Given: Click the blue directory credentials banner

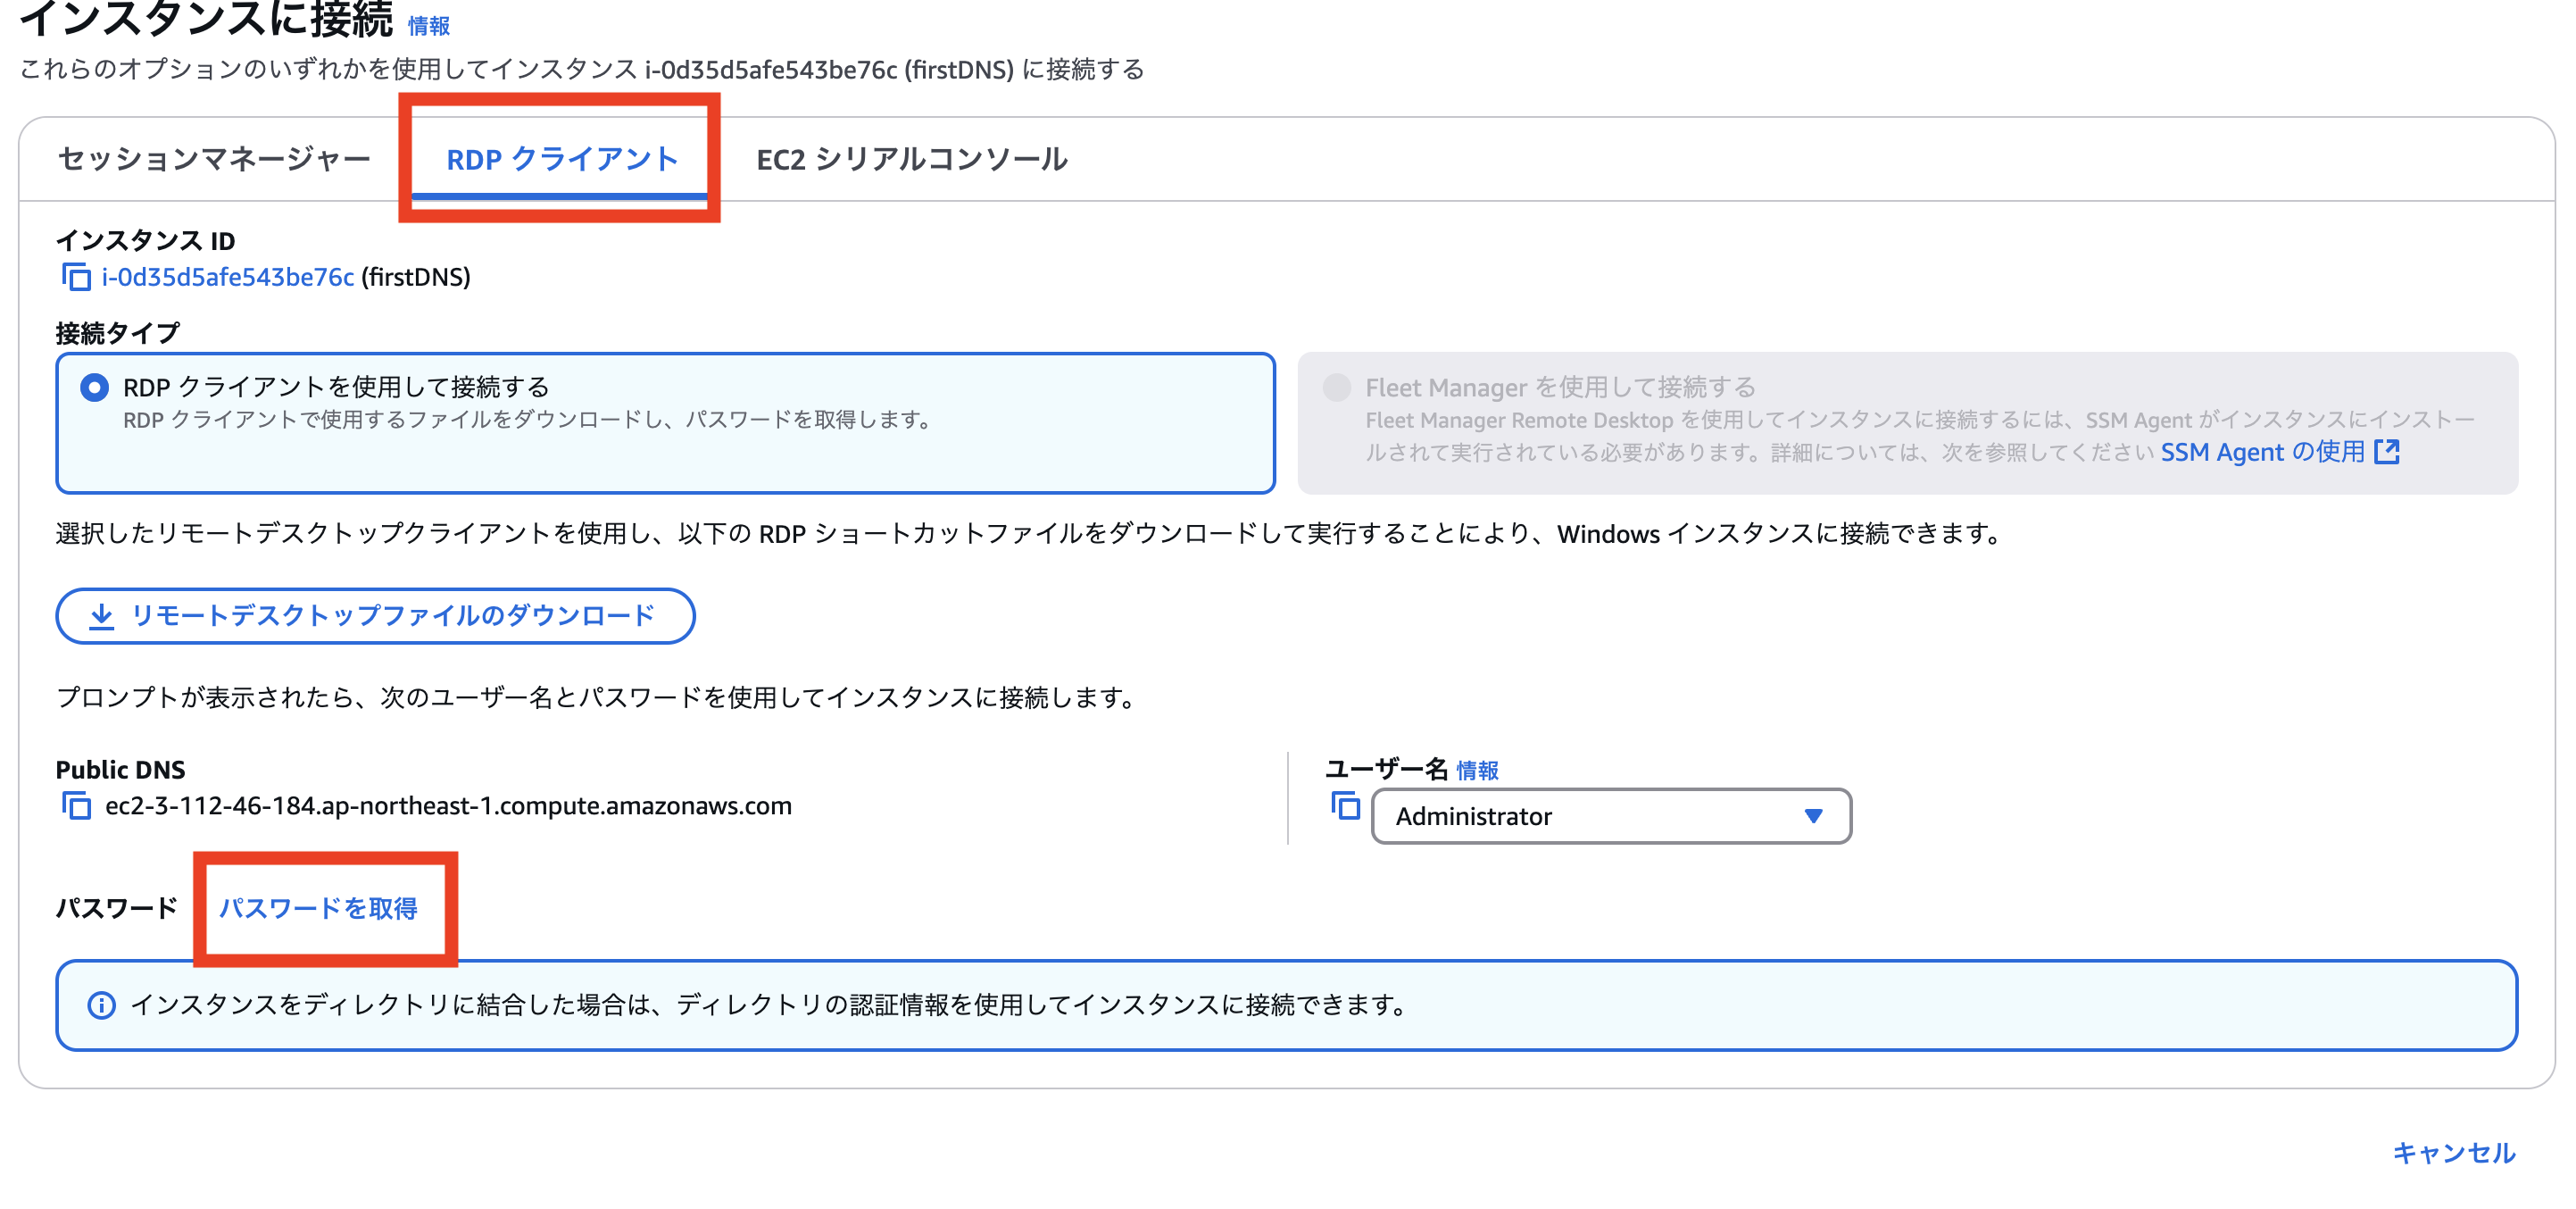Looking at the screenshot, I should click(1288, 1007).
